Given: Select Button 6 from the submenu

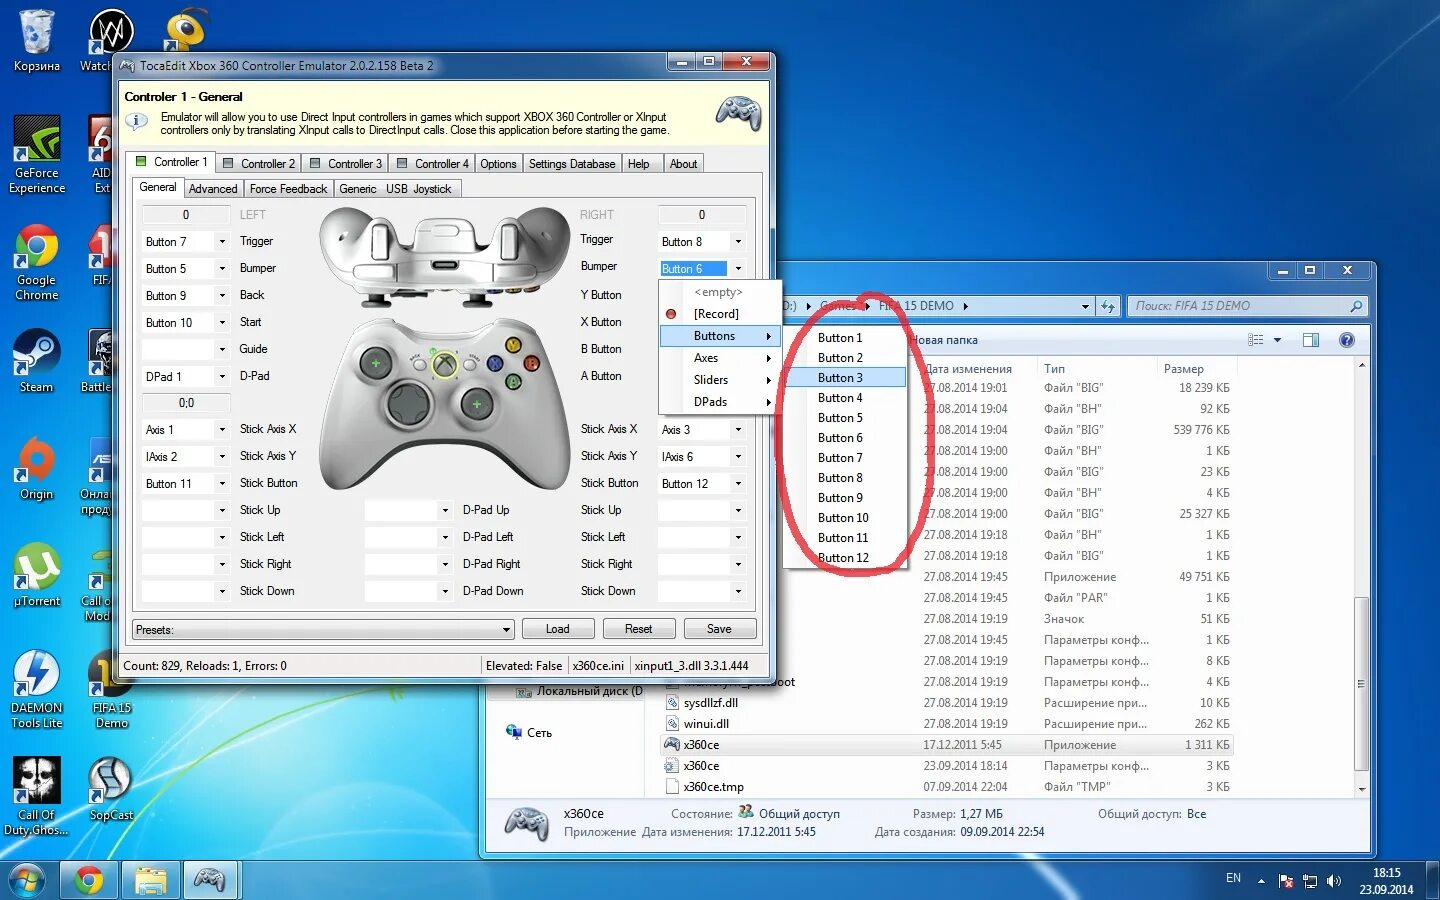Looking at the screenshot, I should click(x=845, y=438).
